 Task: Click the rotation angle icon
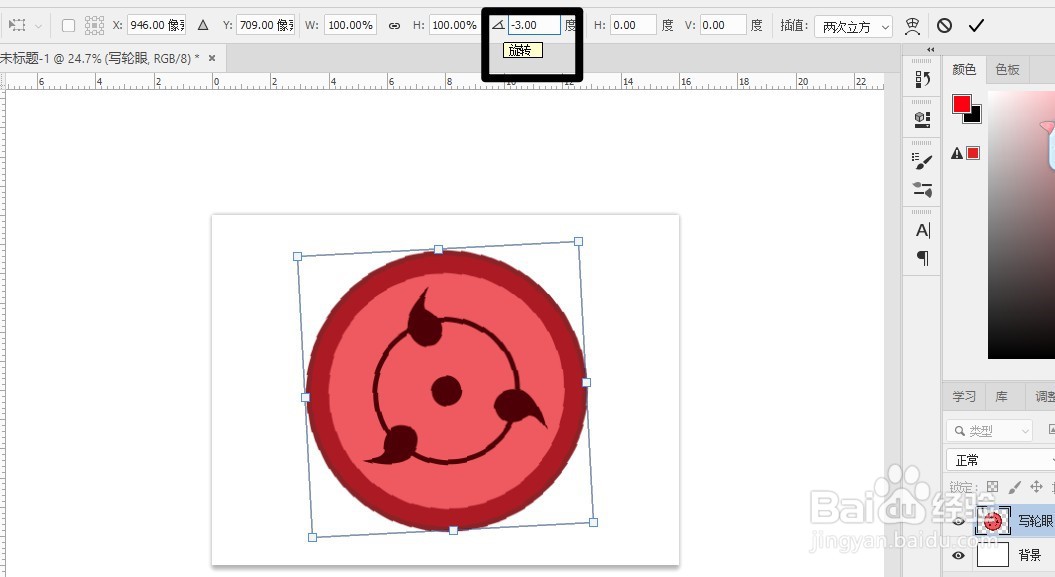(498, 26)
